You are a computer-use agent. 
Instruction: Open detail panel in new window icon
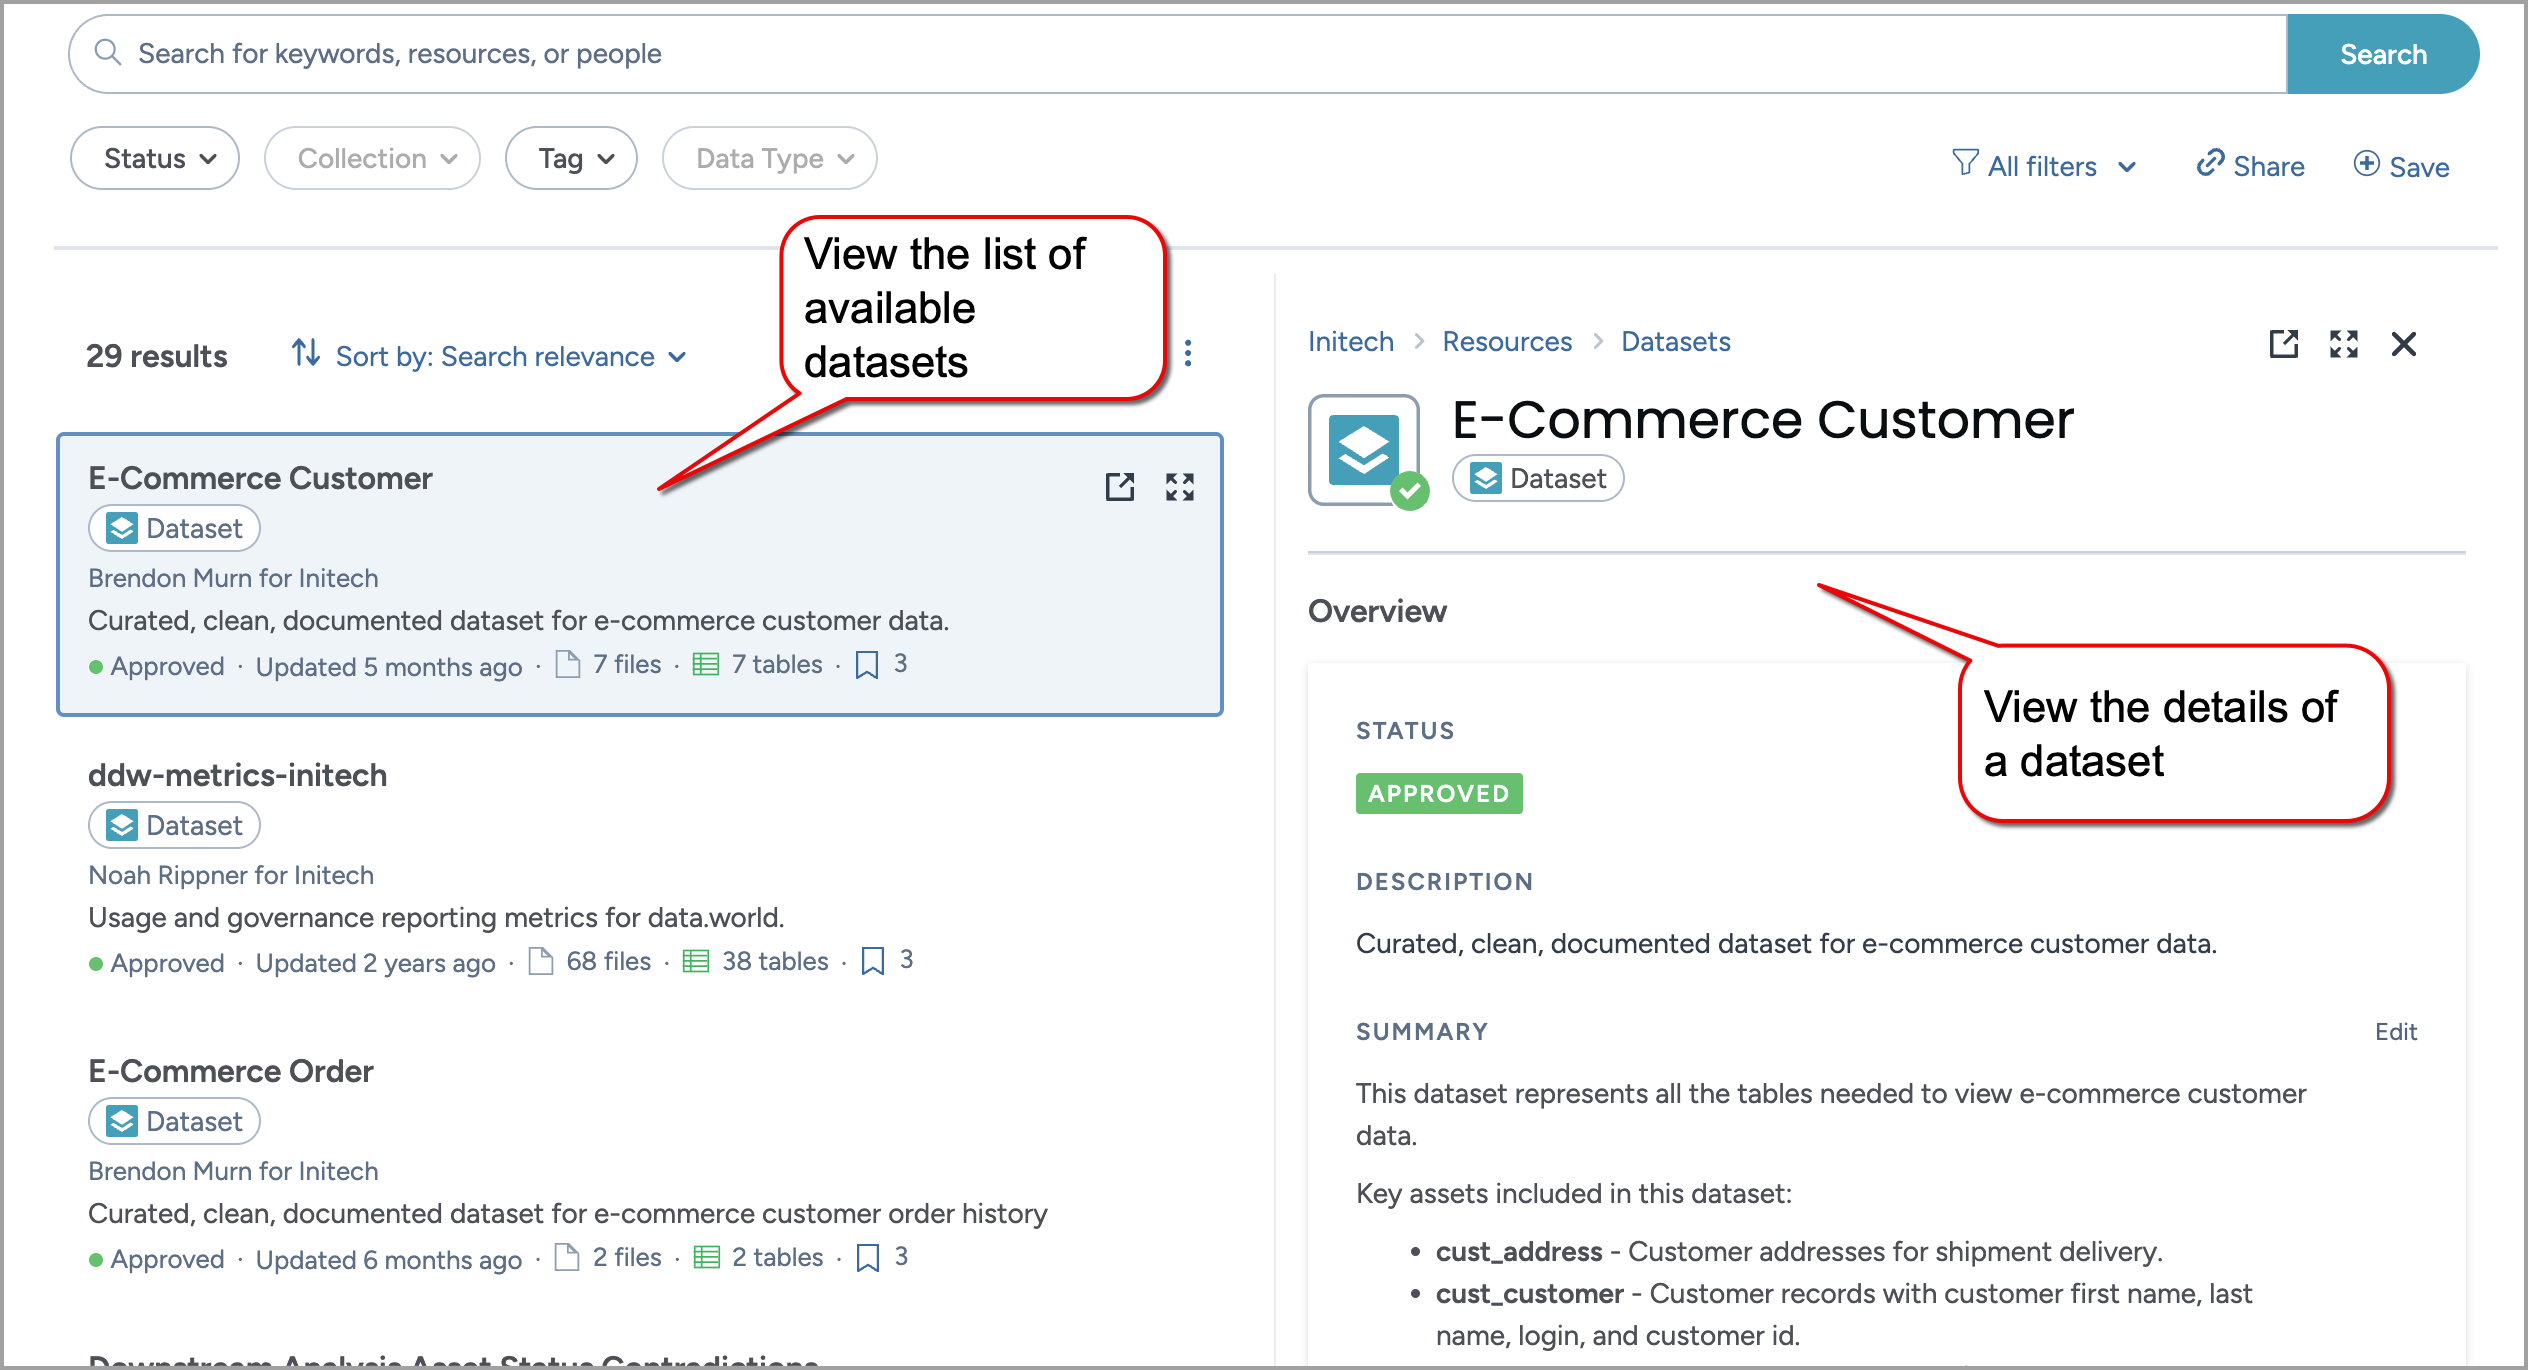pyautogui.click(x=2283, y=344)
